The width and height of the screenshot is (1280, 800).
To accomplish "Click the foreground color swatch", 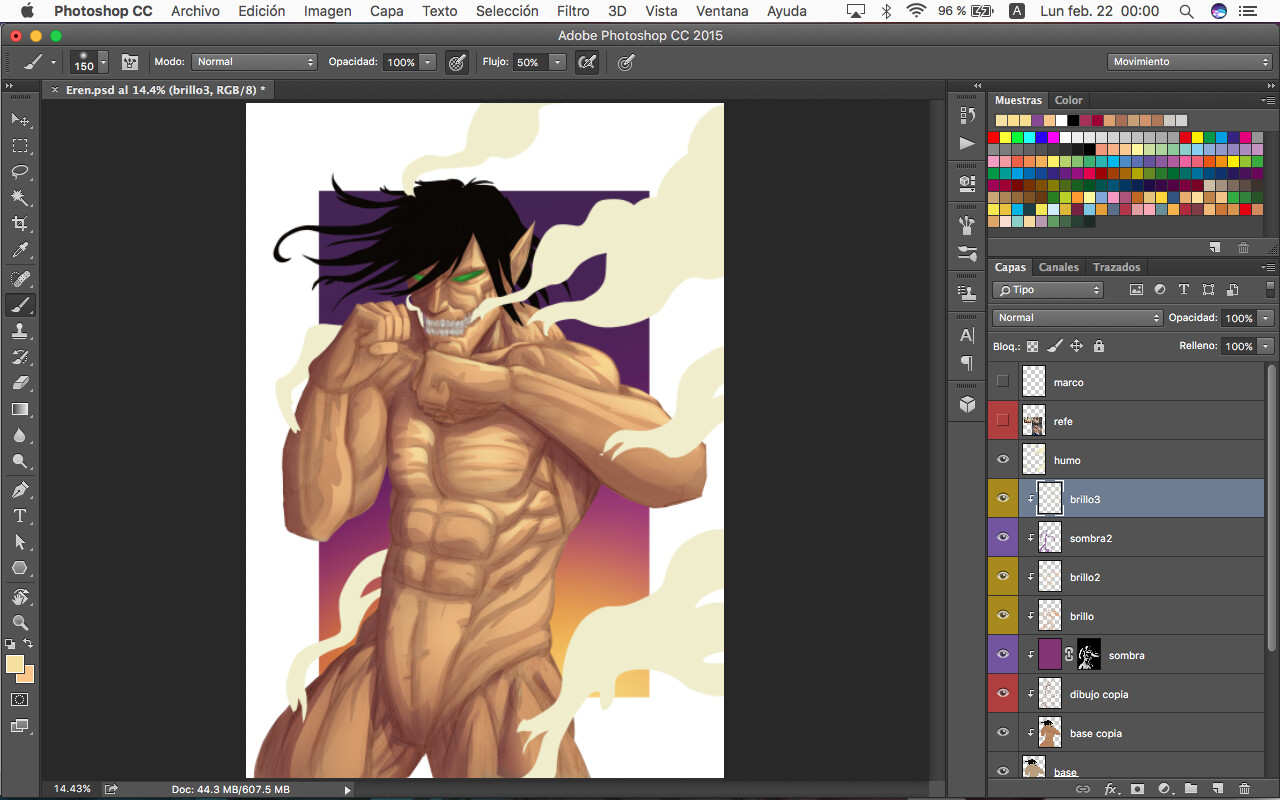I will [x=14, y=665].
